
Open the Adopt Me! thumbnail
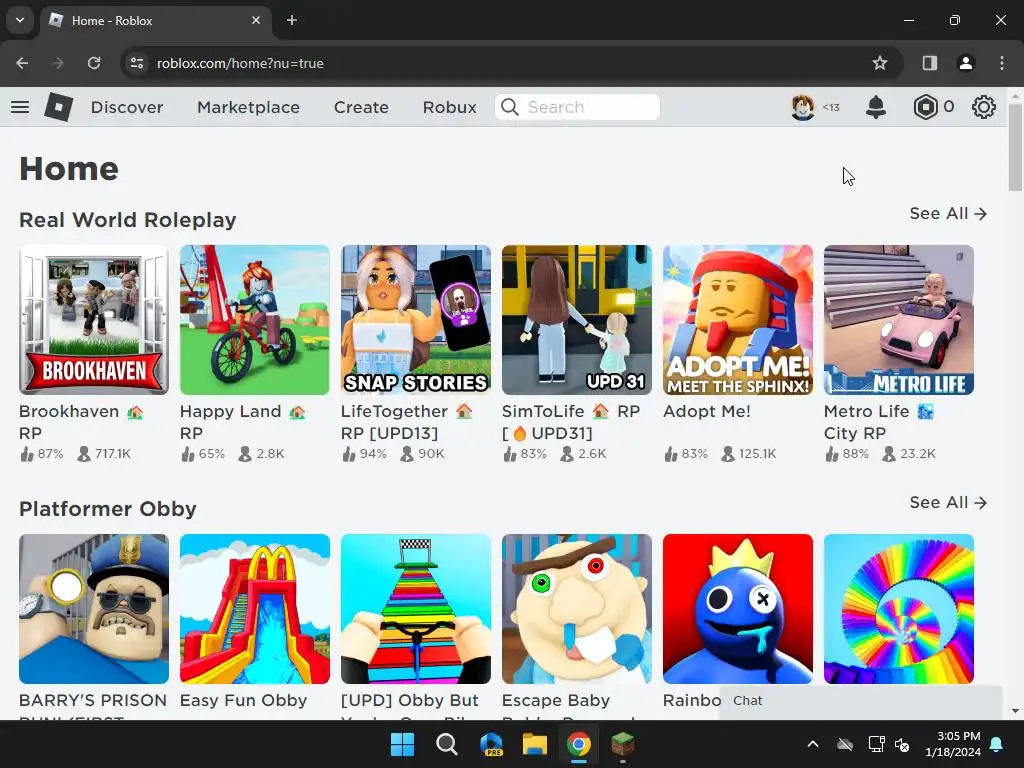click(738, 320)
